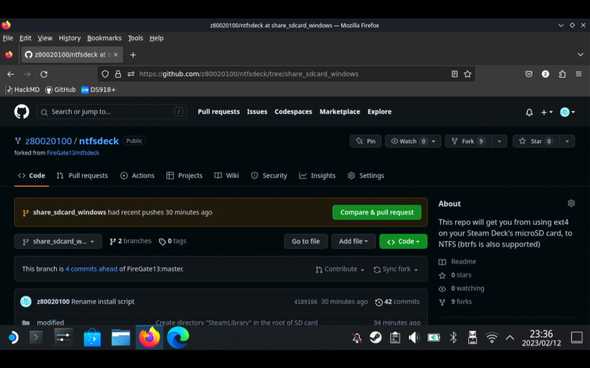Select the Projects tab

pyautogui.click(x=184, y=176)
